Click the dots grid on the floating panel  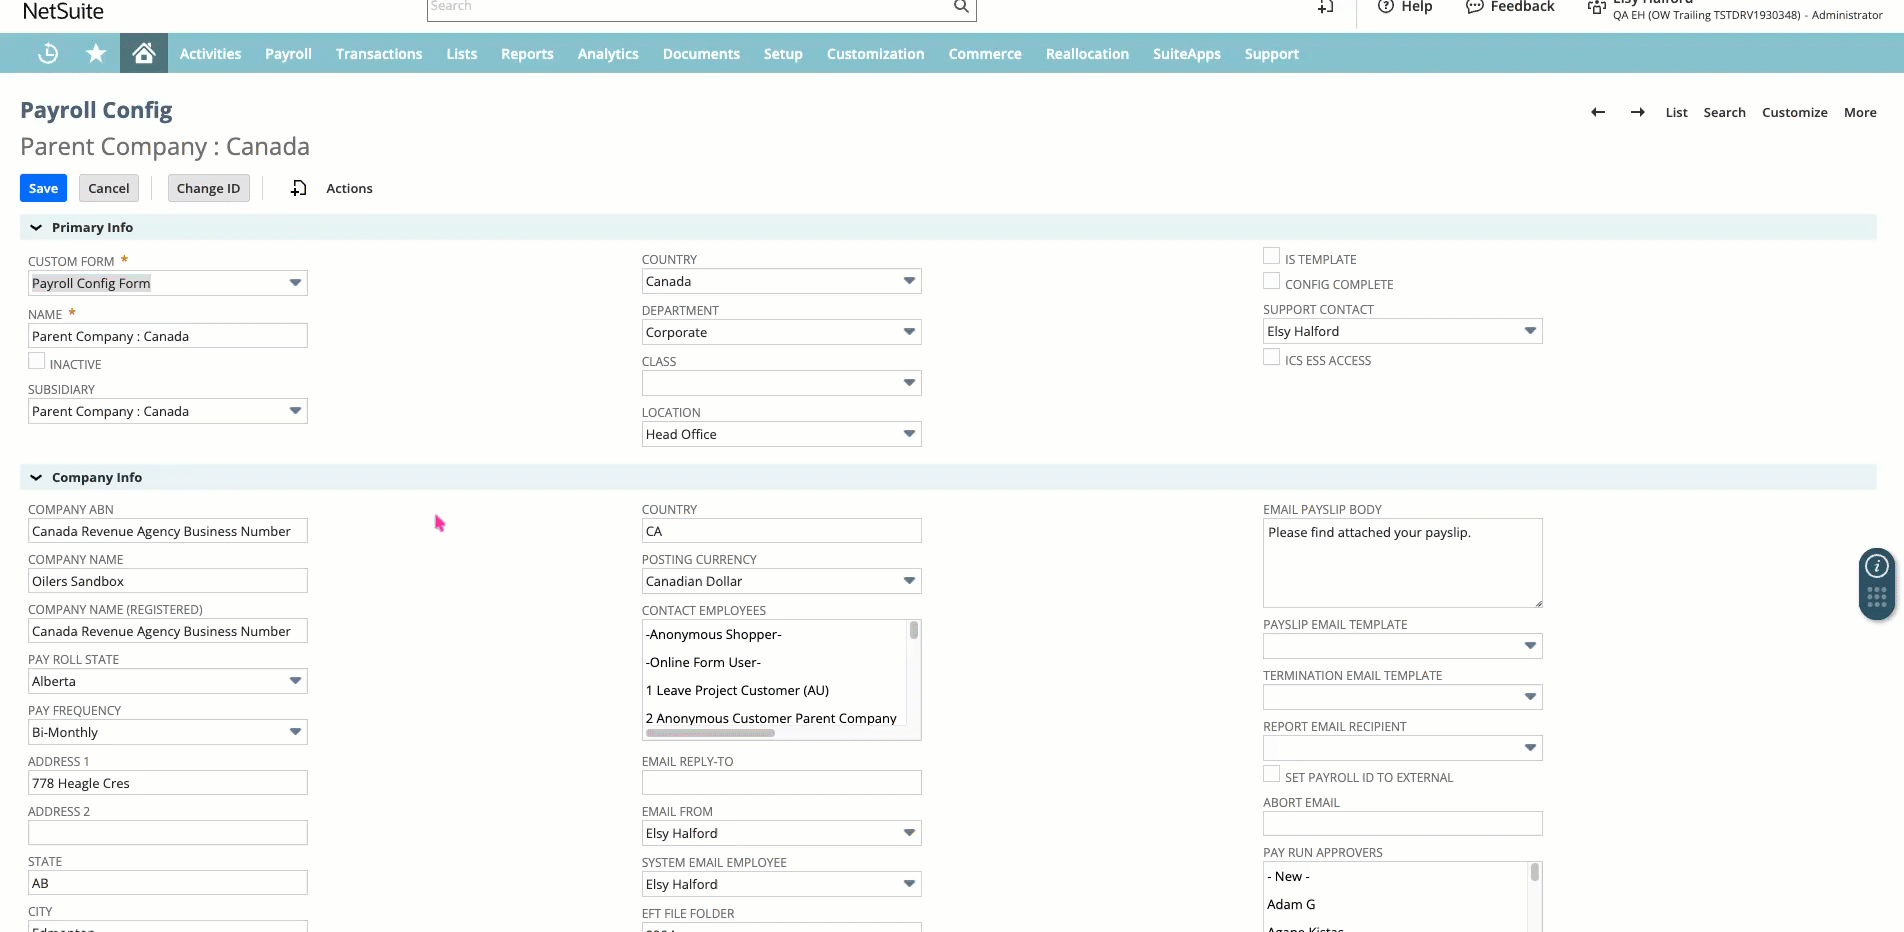1877,597
